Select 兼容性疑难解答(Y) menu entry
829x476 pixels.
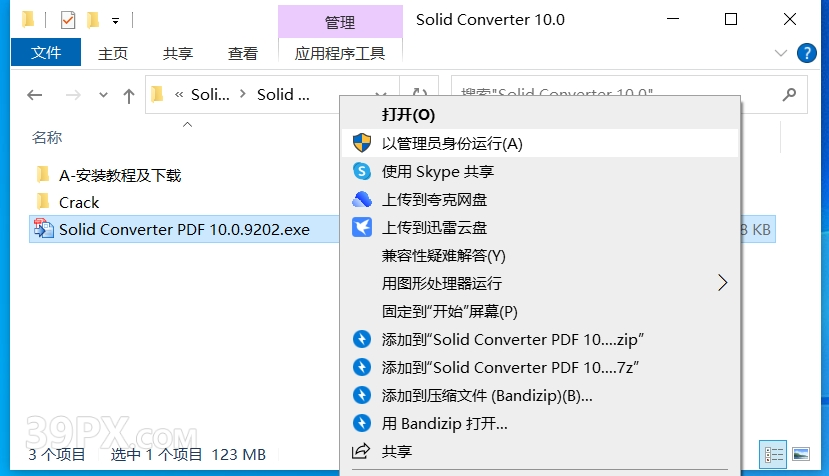[x=443, y=255]
